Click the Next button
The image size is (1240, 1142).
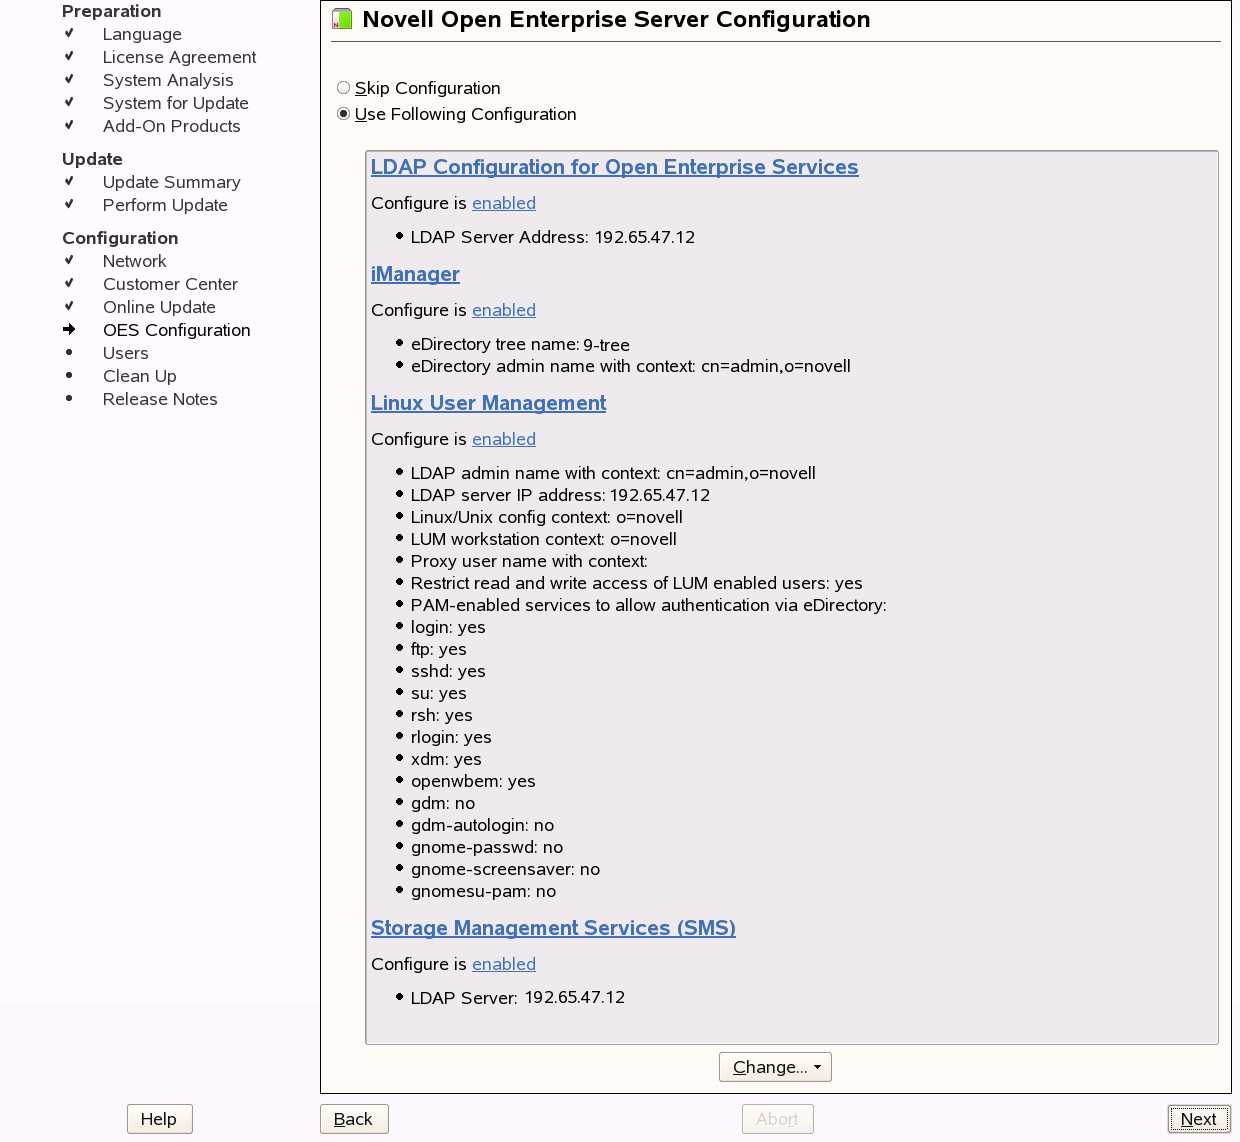pyautogui.click(x=1198, y=1119)
